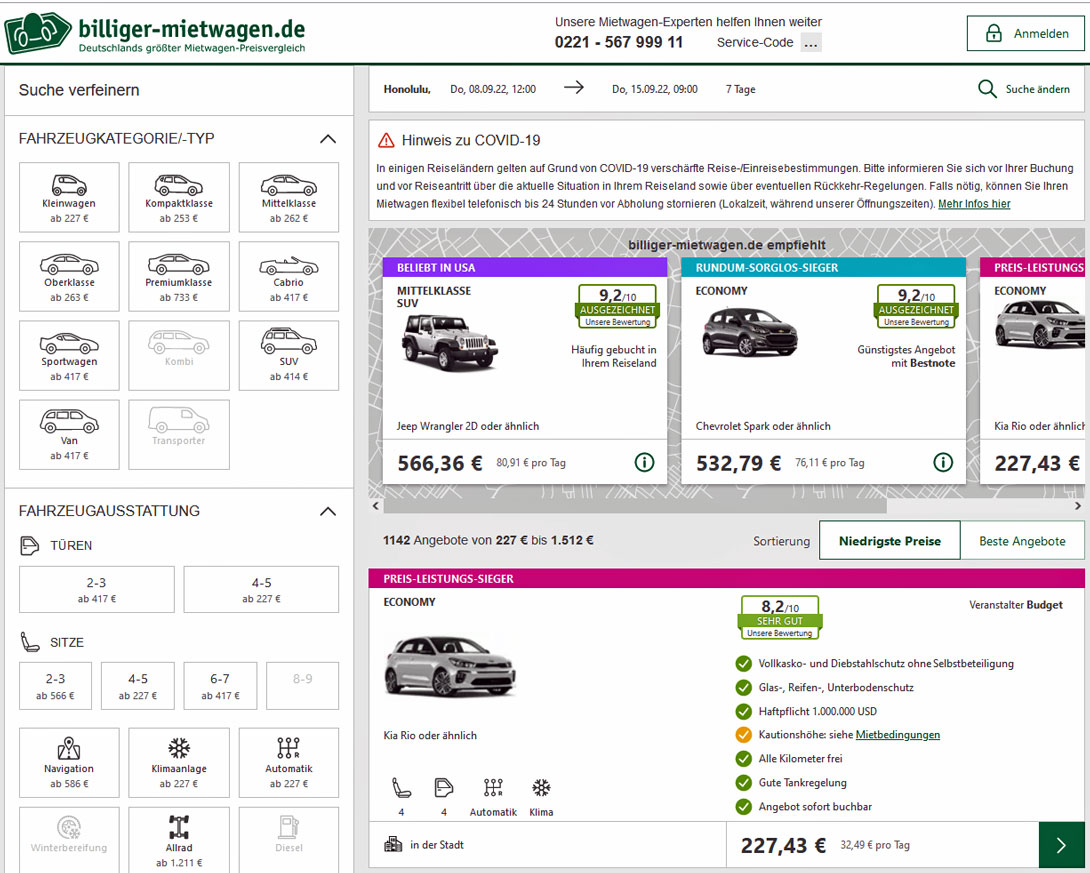1090x873 pixels.
Task: Collapse the Fahrzeugkategorie/-Typ section
Action: point(327,139)
